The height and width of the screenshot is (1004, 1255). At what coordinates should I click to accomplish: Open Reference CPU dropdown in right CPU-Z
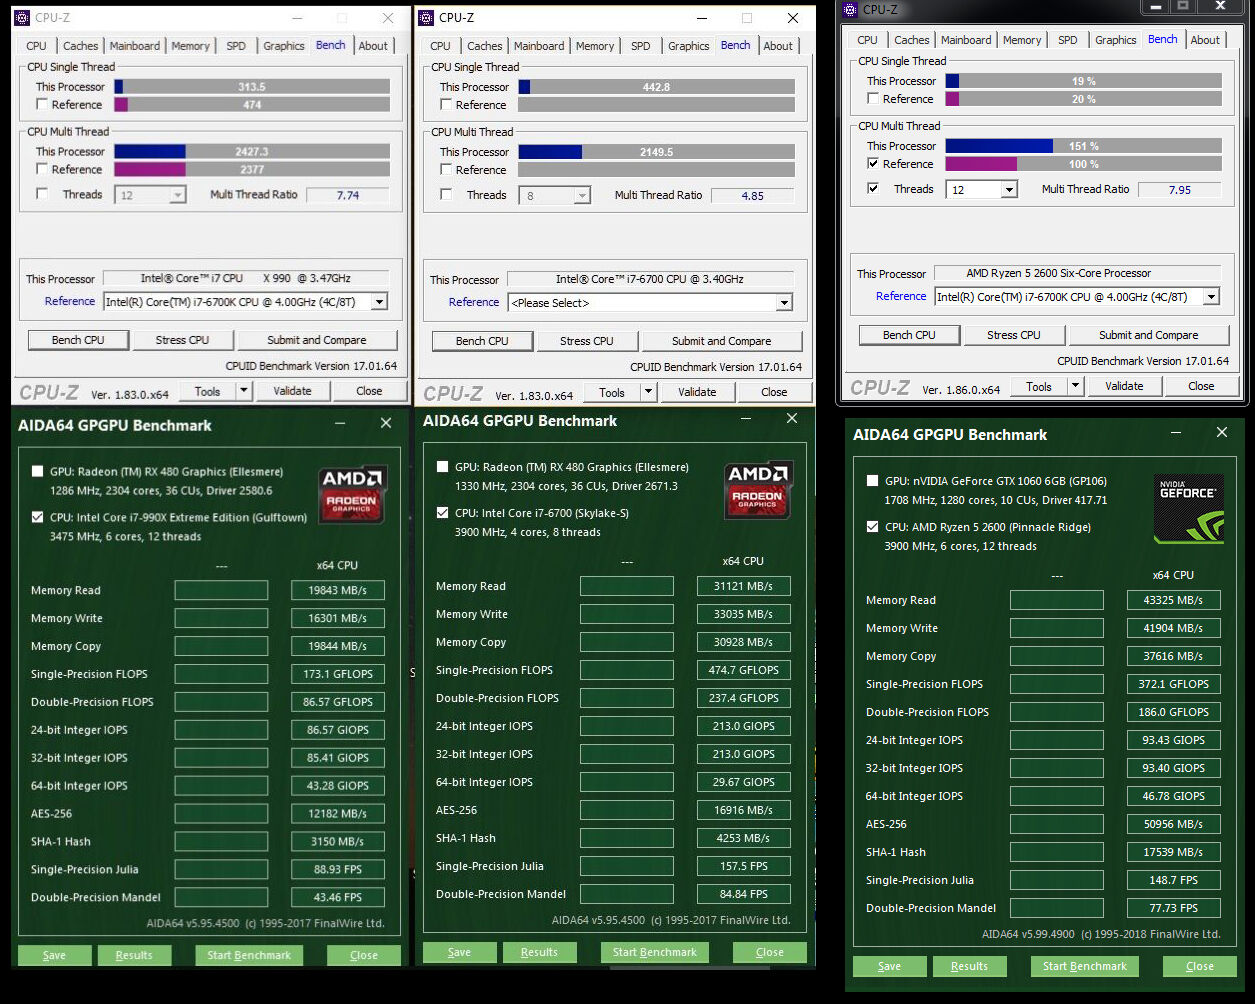pyautogui.click(x=1211, y=296)
